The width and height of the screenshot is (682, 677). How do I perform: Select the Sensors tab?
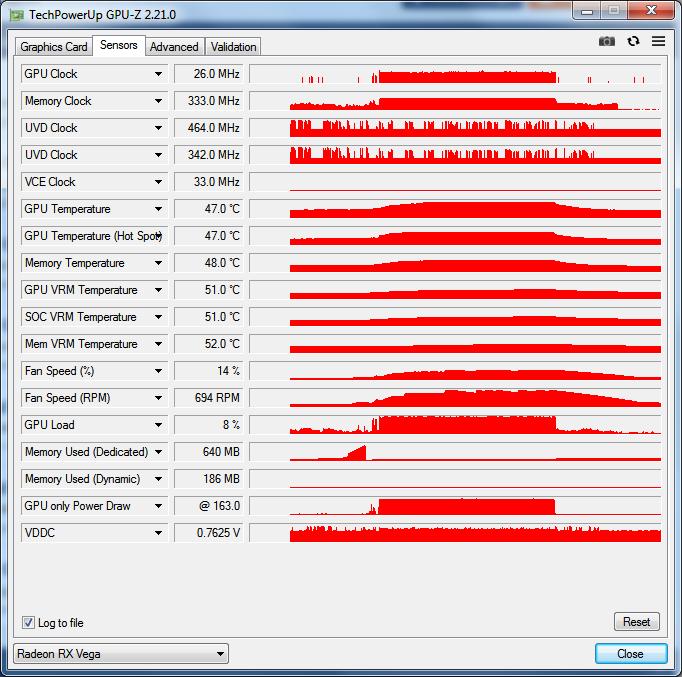pyautogui.click(x=119, y=45)
